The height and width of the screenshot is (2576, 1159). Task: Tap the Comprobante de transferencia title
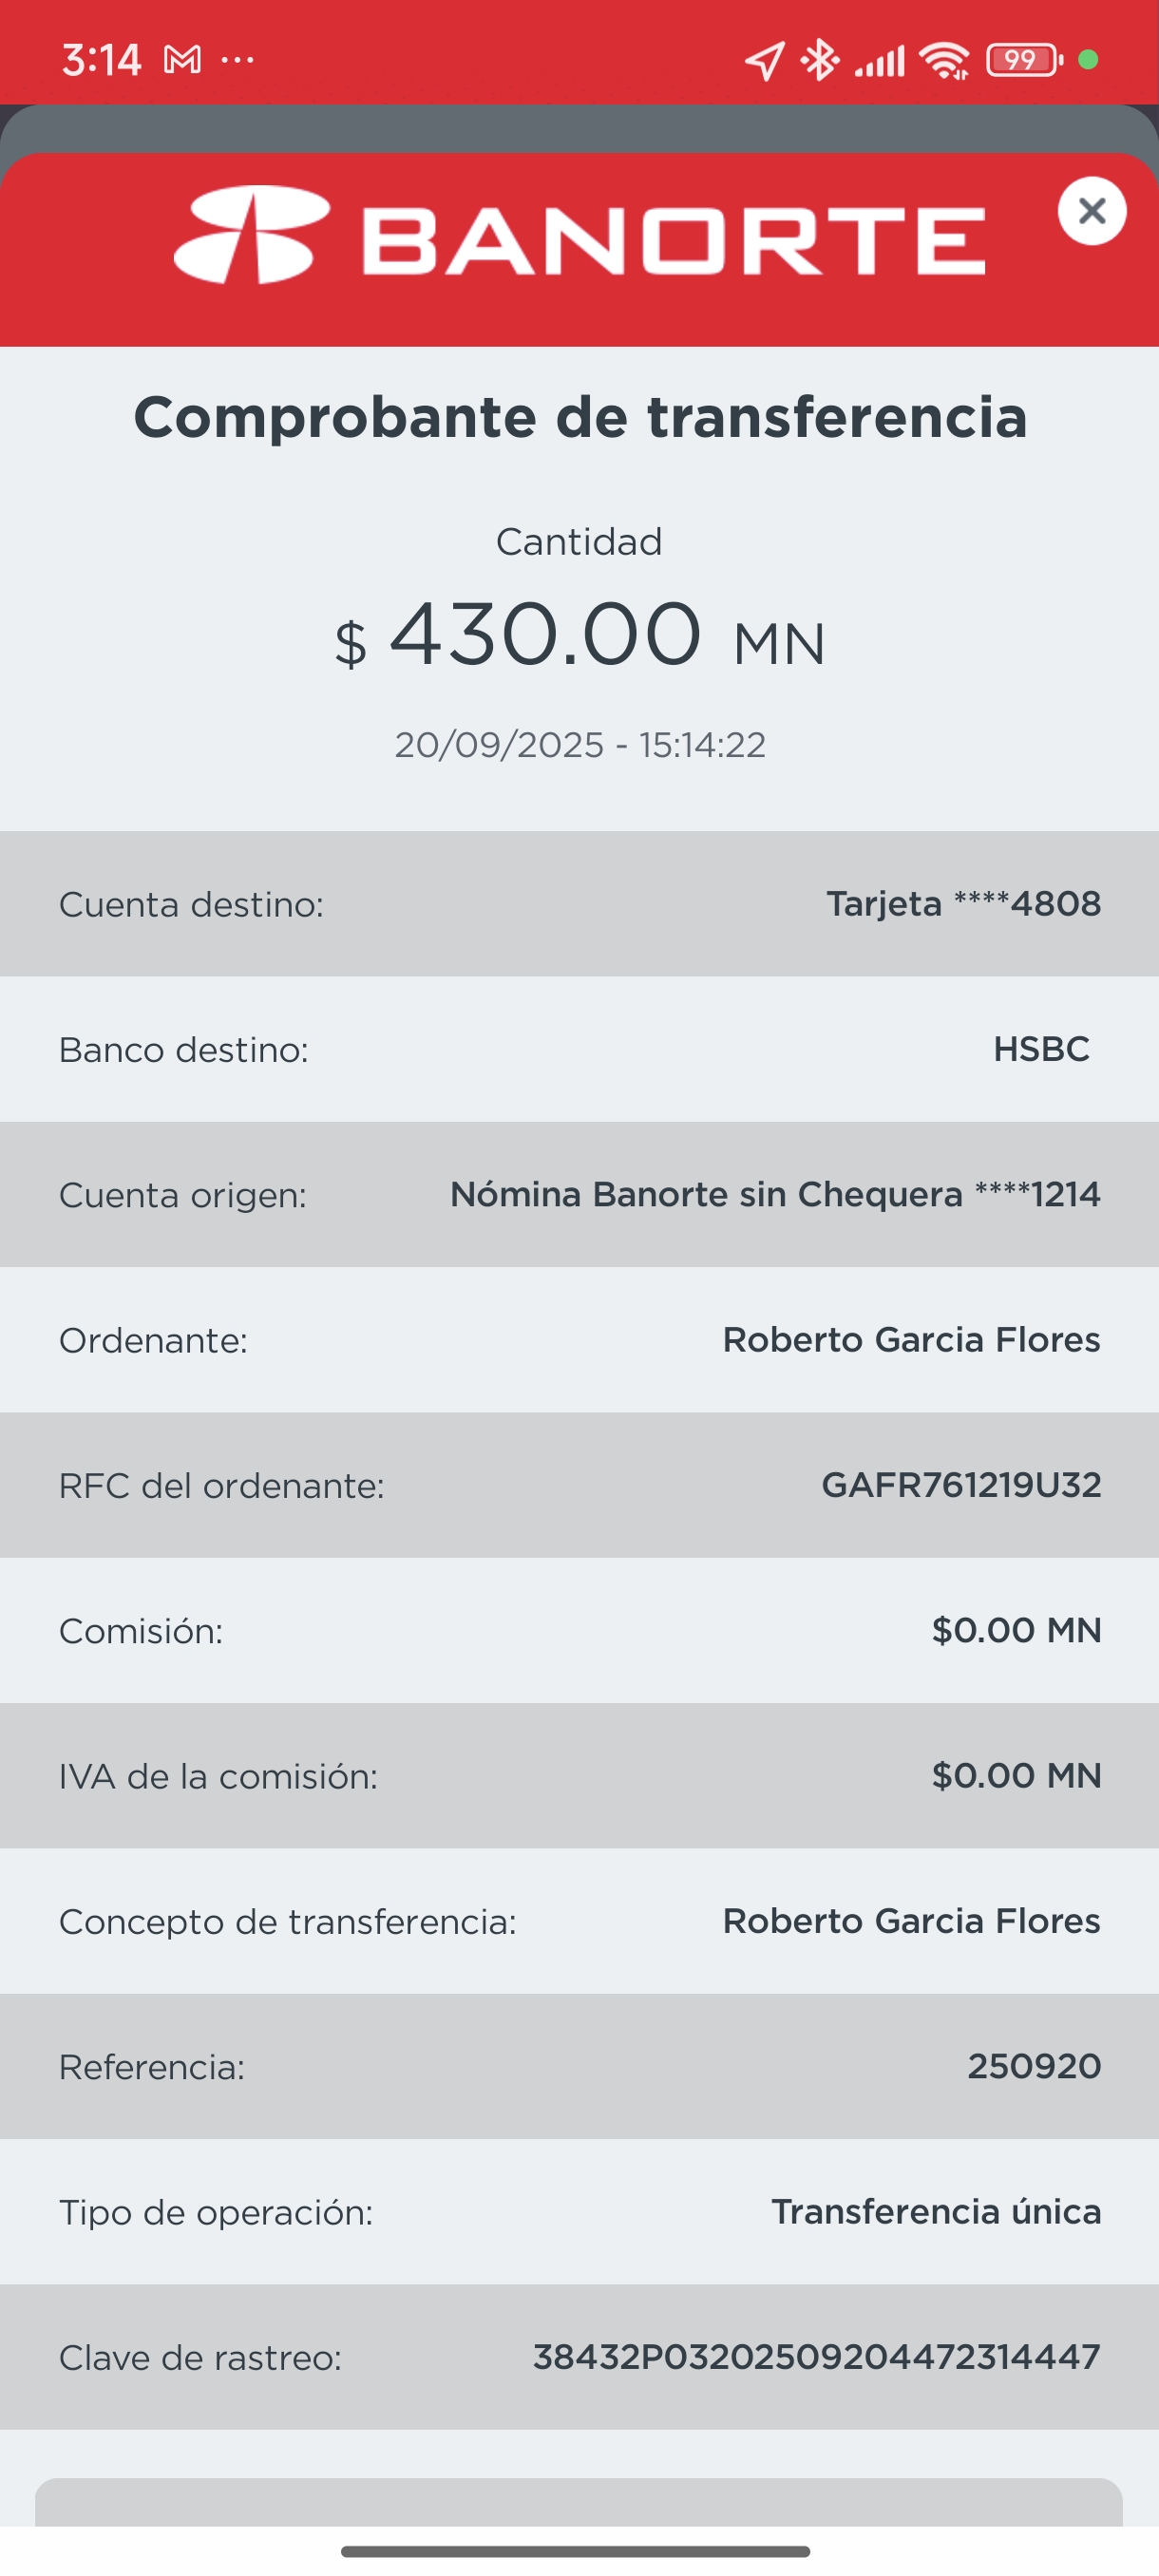coord(579,417)
